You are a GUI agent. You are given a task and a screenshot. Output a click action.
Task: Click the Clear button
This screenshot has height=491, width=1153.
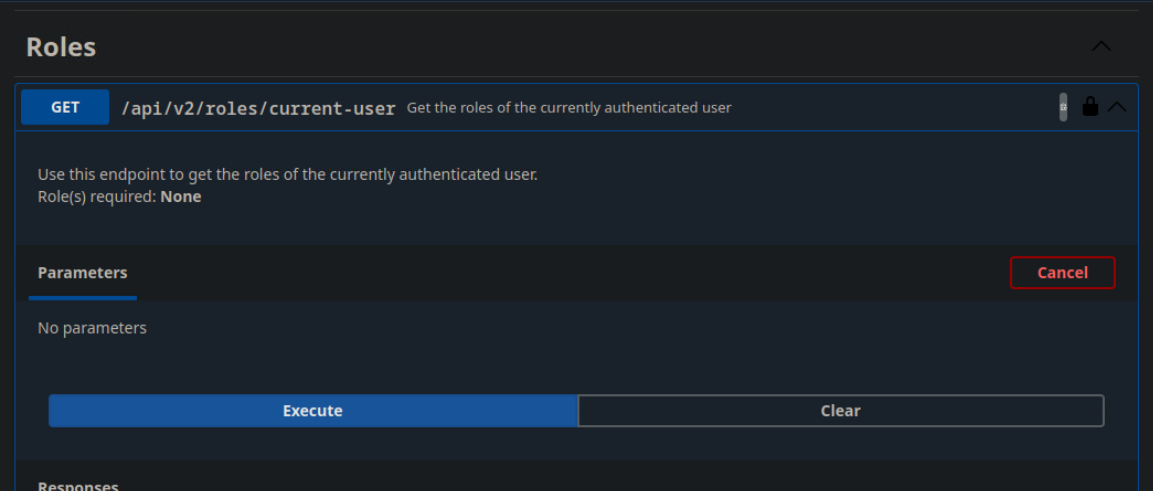840,411
